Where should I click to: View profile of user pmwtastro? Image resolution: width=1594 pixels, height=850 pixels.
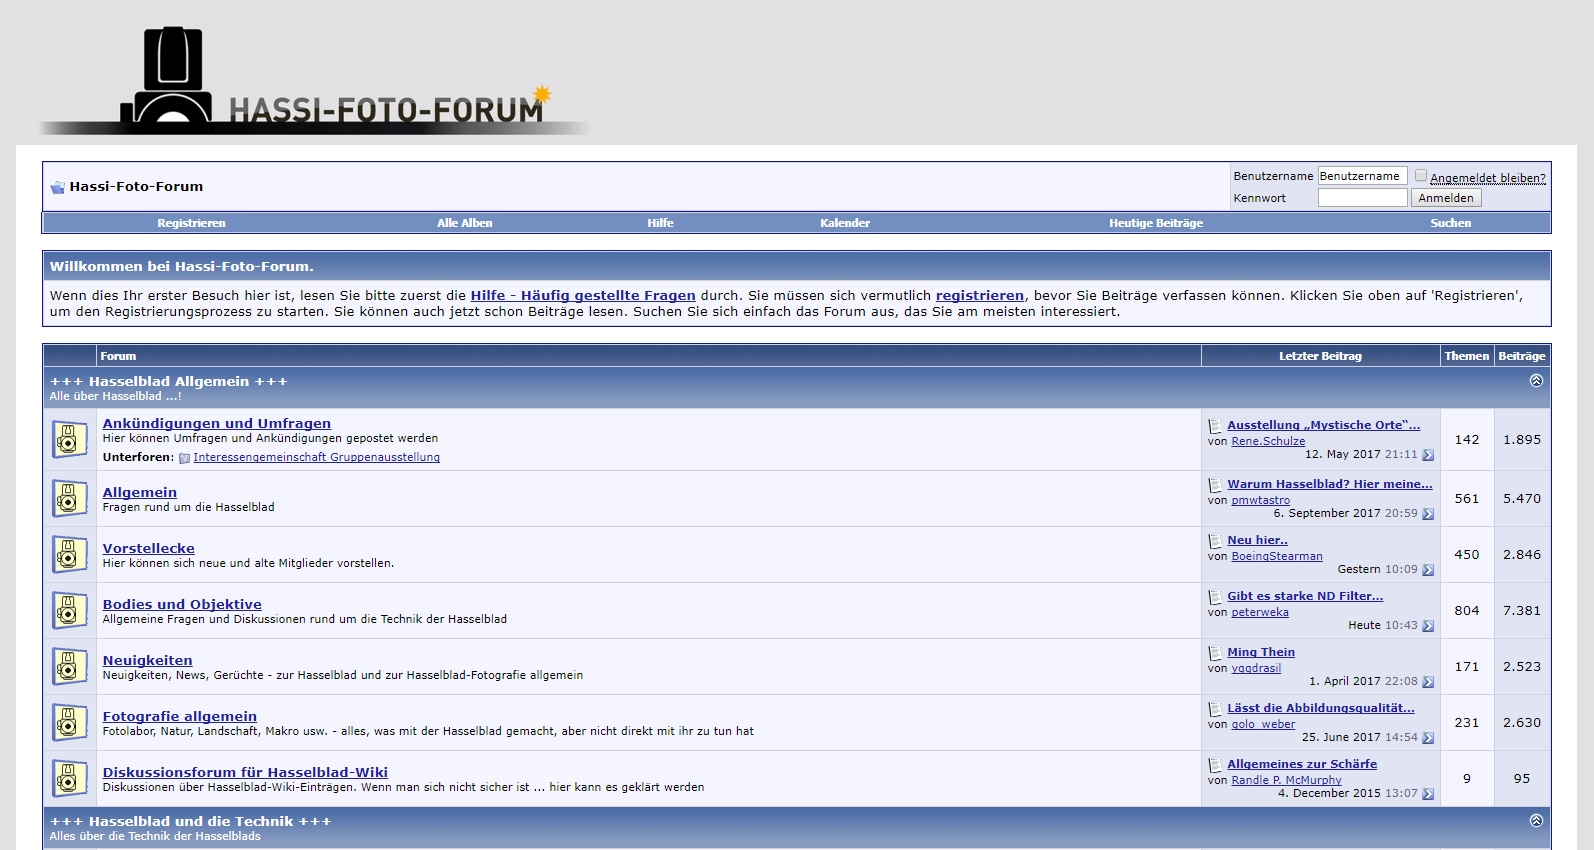[1261, 500]
